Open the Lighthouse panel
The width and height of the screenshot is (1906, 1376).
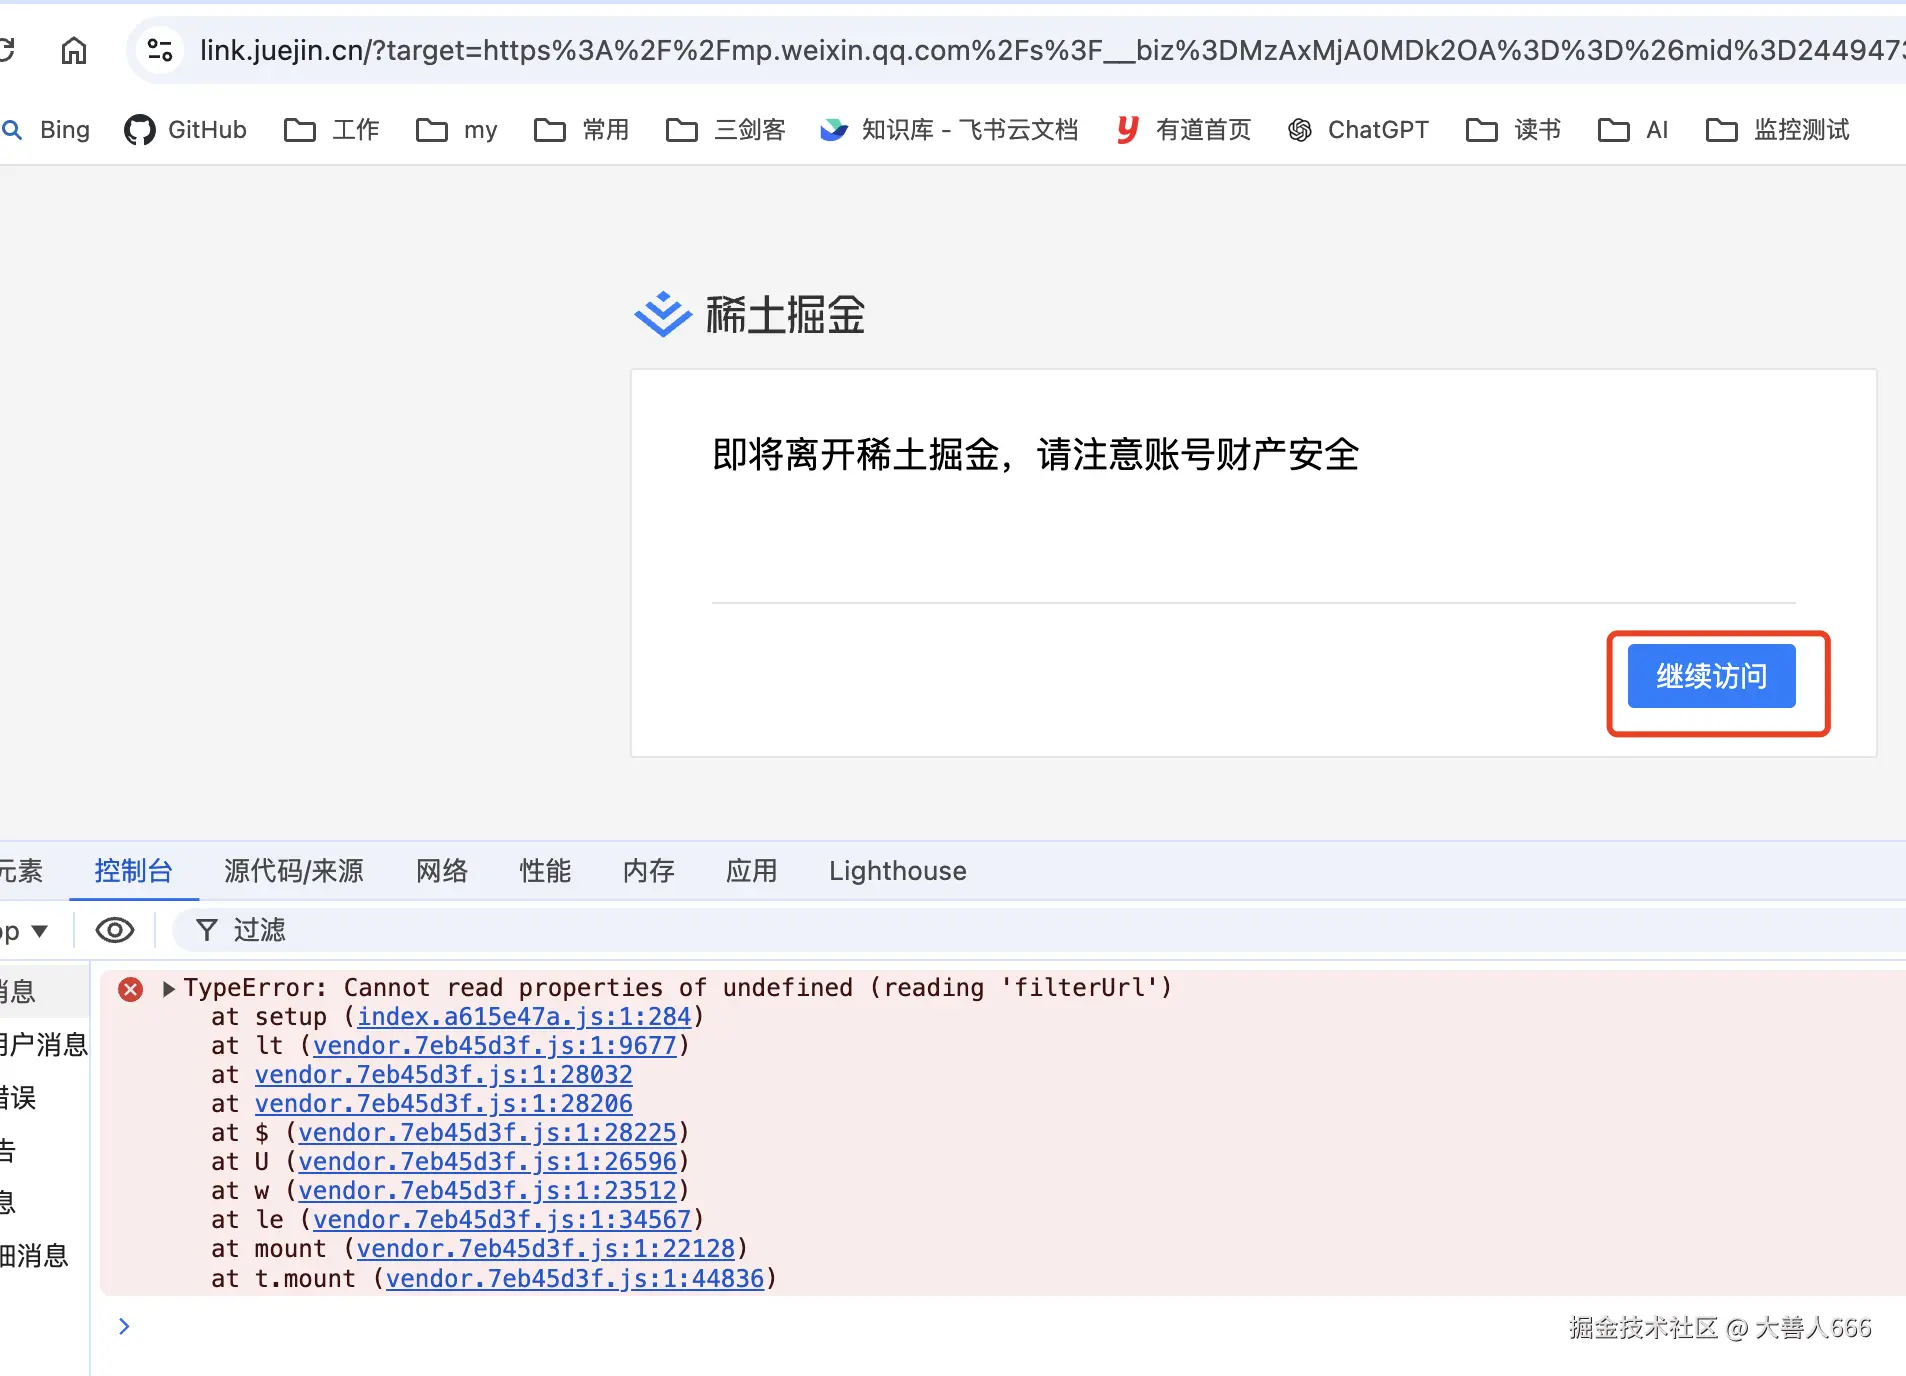tap(896, 871)
